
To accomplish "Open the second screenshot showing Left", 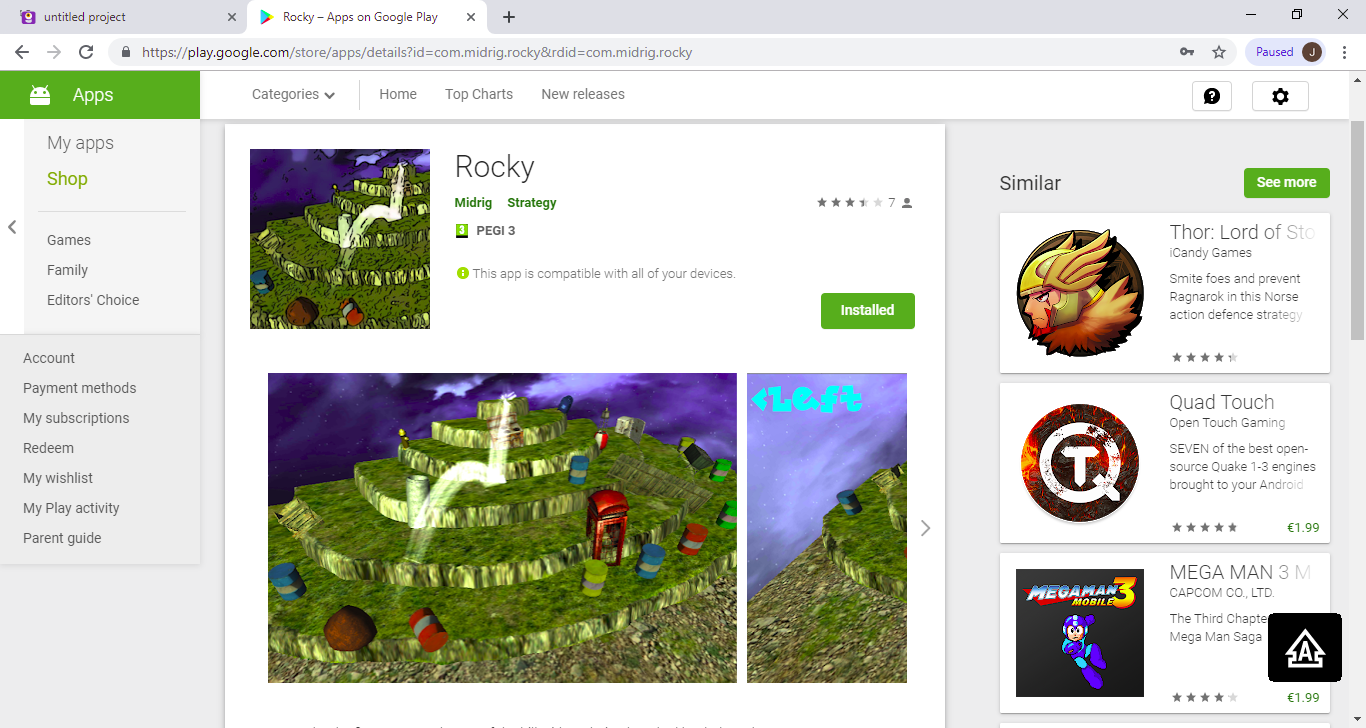I will pyautogui.click(x=827, y=528).
